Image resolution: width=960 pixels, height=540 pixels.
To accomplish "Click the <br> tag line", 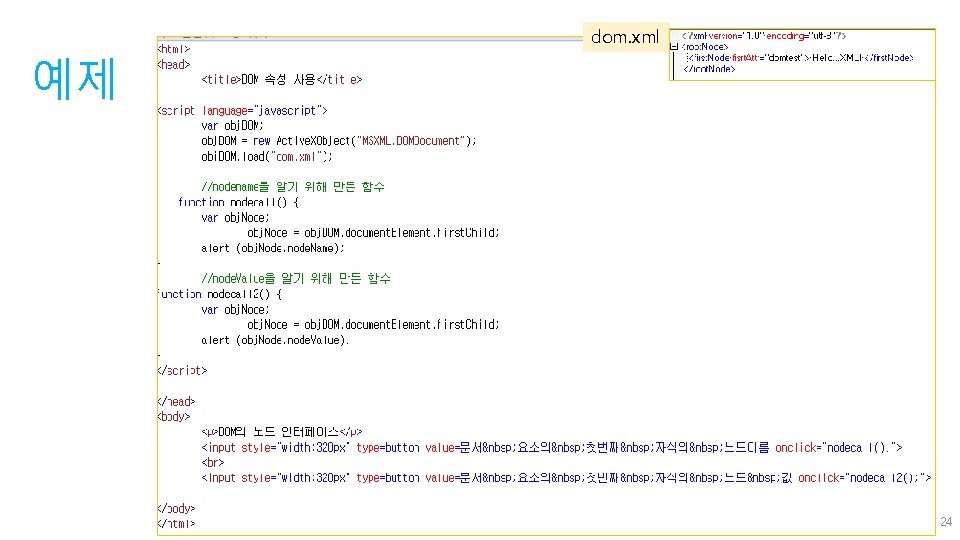I will 212,462.
